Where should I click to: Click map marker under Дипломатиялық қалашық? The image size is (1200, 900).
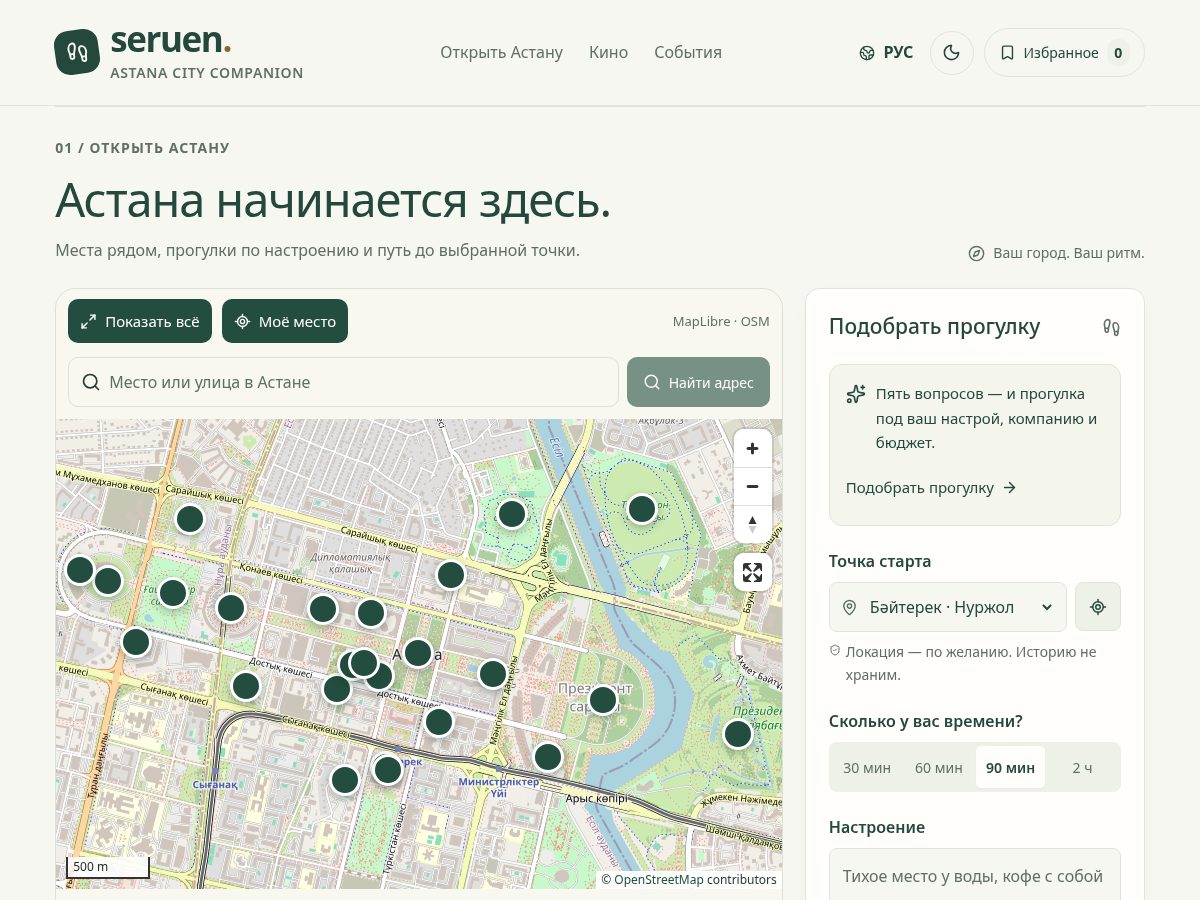(323, 609)
